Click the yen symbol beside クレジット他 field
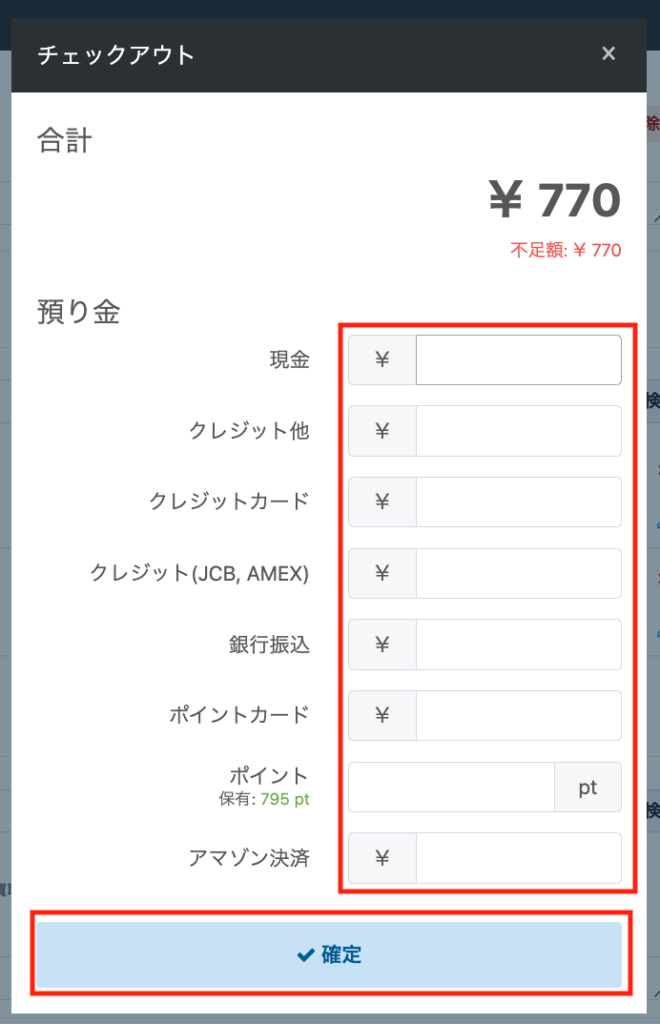The width and height of the screenshot is (660, 1024). click(382, 431)
